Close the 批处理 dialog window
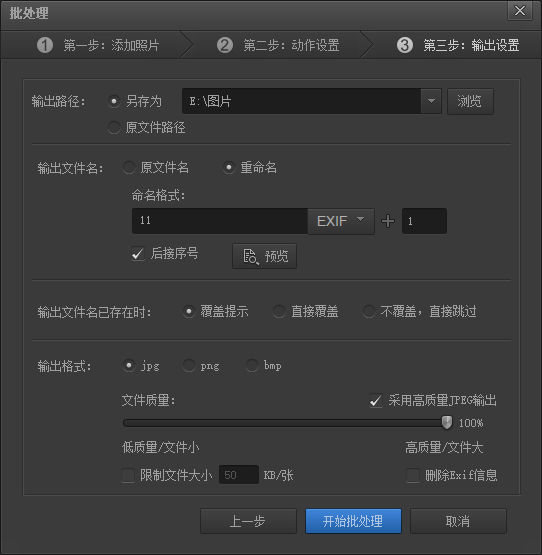The width and height of the screenshot is (542, 555). click(x=520, y=11)
